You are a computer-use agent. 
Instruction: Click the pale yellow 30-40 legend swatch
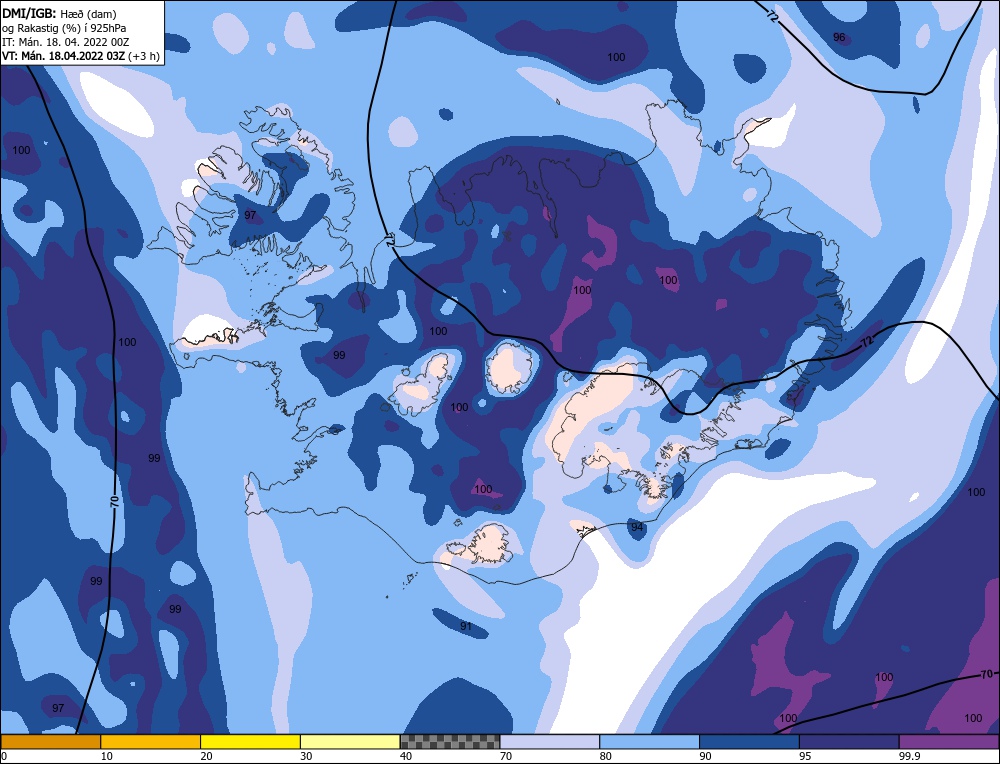coord(350,741)
